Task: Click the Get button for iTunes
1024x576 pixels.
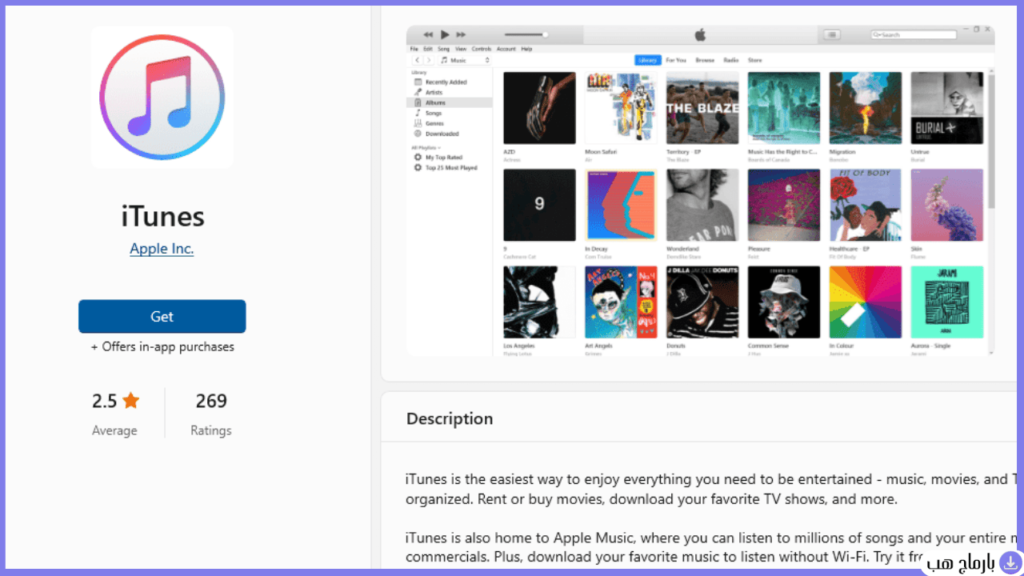Action: (162, 317)
